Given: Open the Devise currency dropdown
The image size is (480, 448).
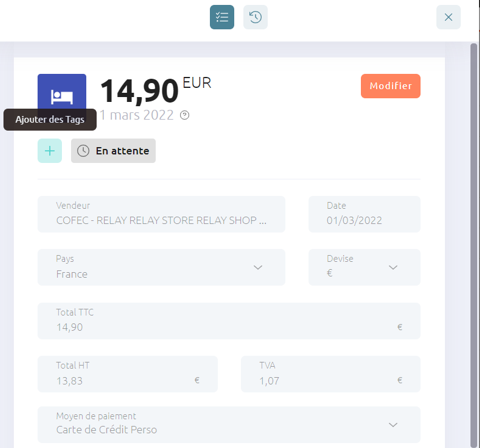Looking at the screenshot, I should click(x=364, y=267).
